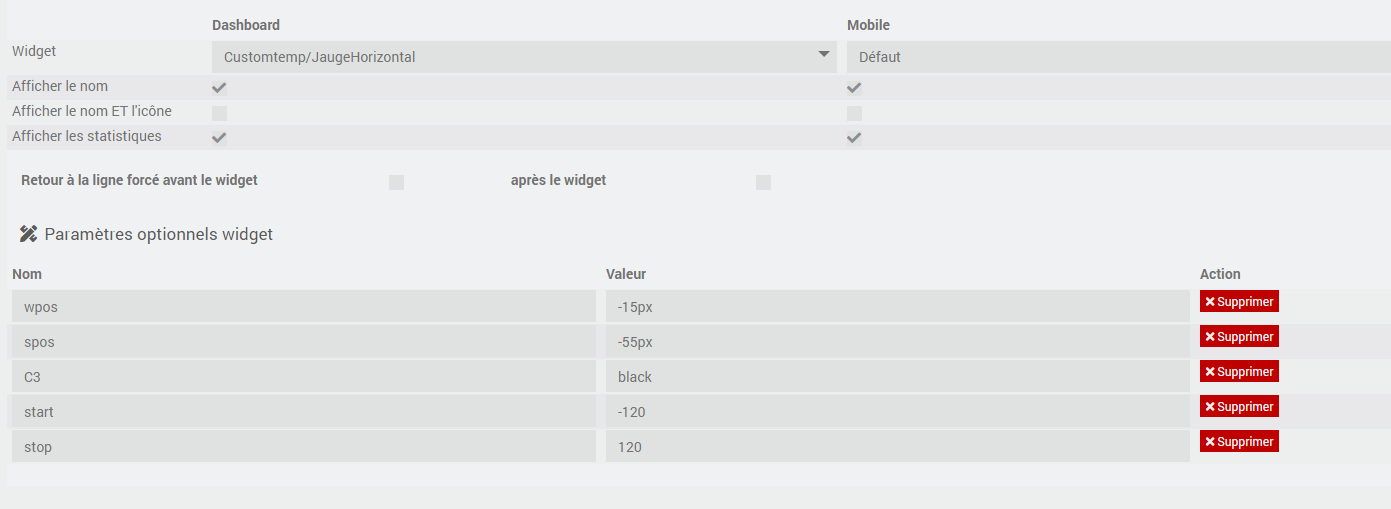Uncheck Dashboard Afficher le nom checkbox
The image size is (1391, 509).
click(x=219, y=88)
